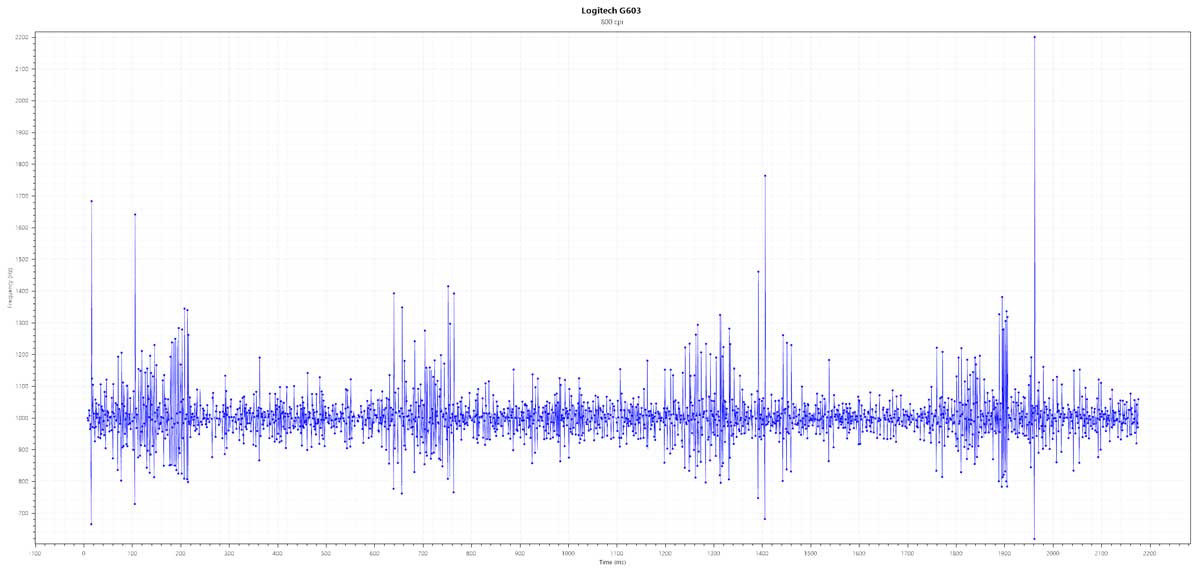Select the '-100' tick on the time axis
Screen dimensions: 1200x572
click(36, 552)
